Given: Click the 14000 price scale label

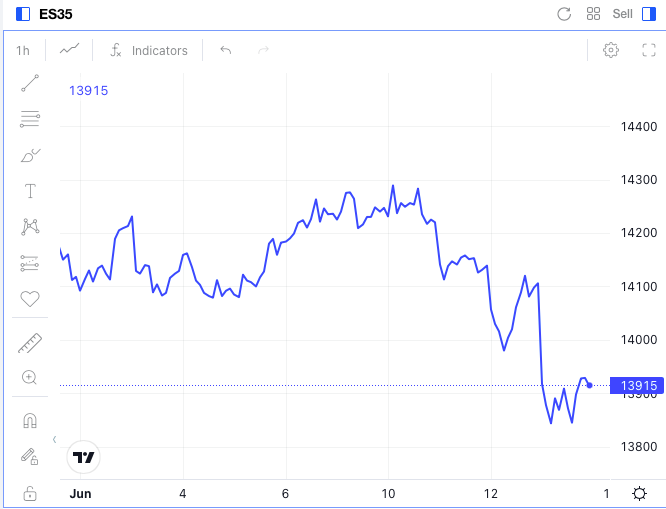Looking at the screenshot, I should (639, 340).
